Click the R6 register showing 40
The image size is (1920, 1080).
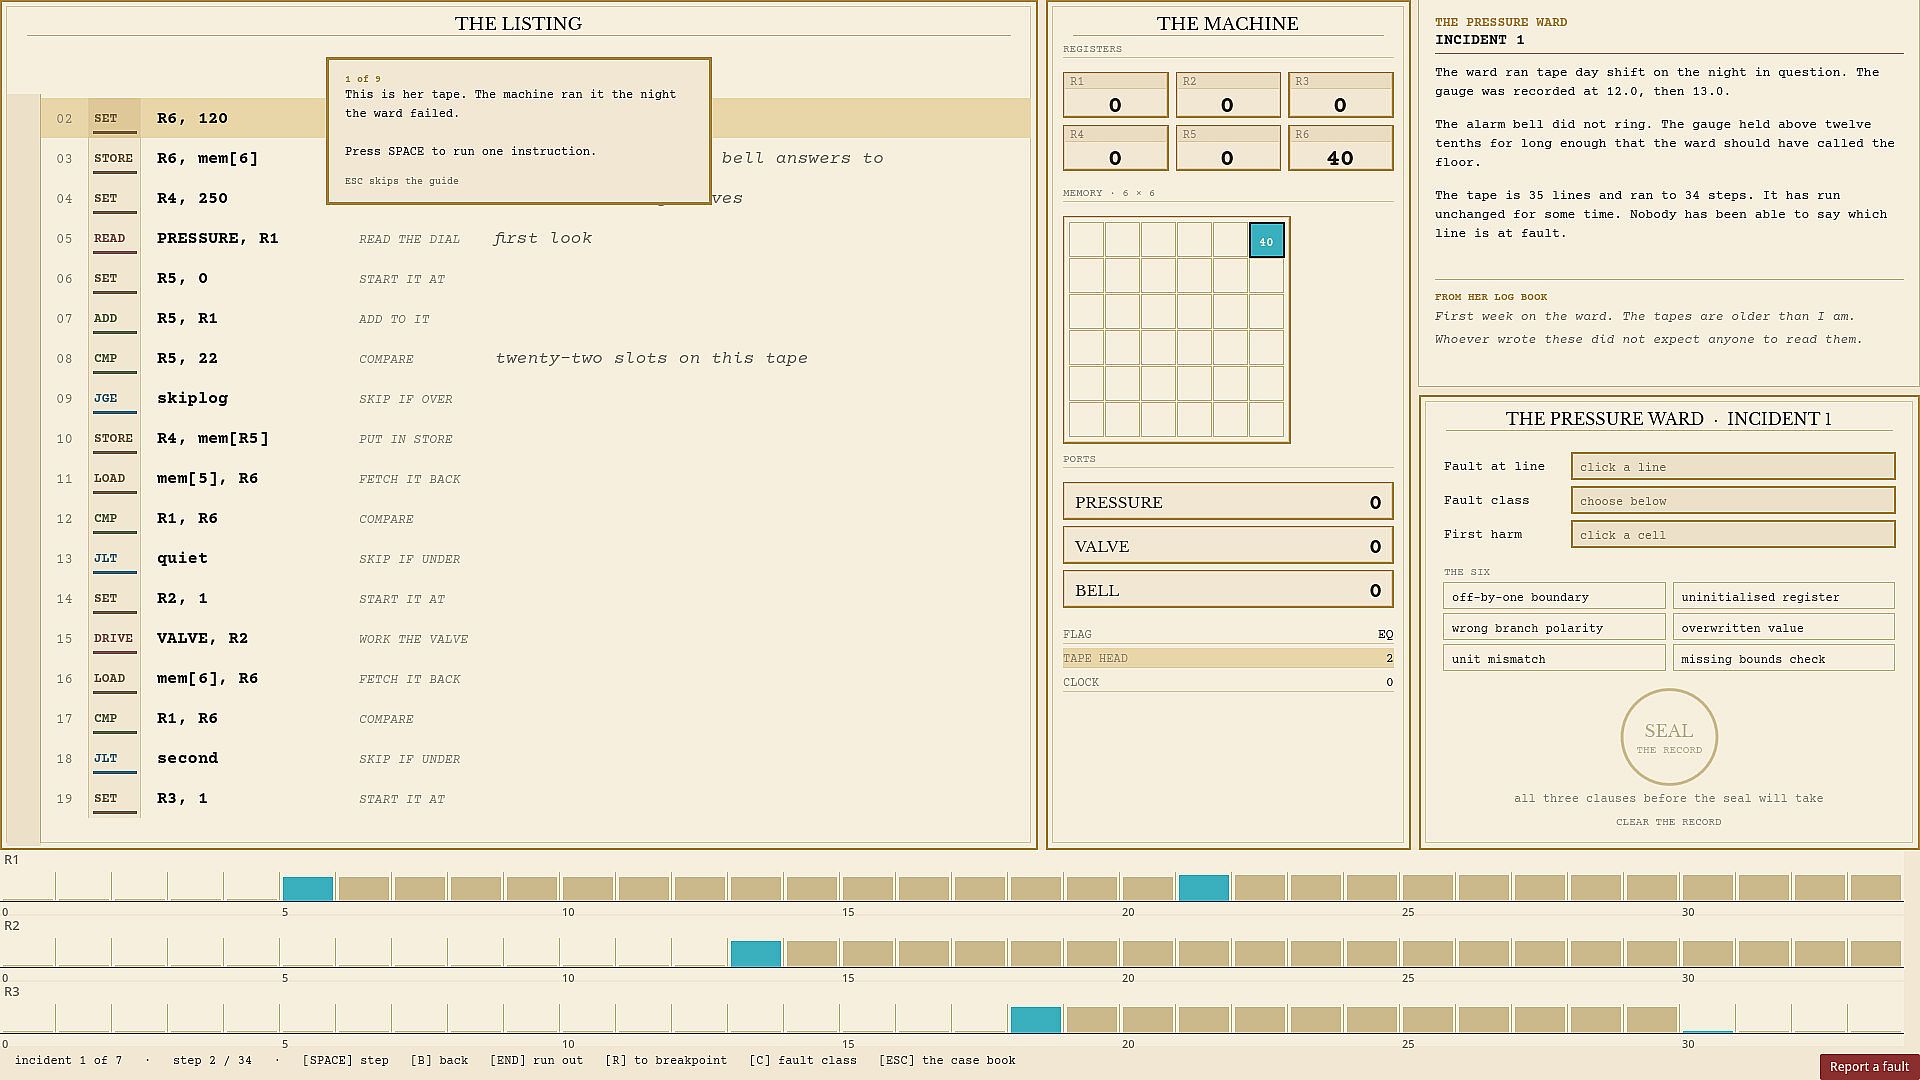(1340, 147)
